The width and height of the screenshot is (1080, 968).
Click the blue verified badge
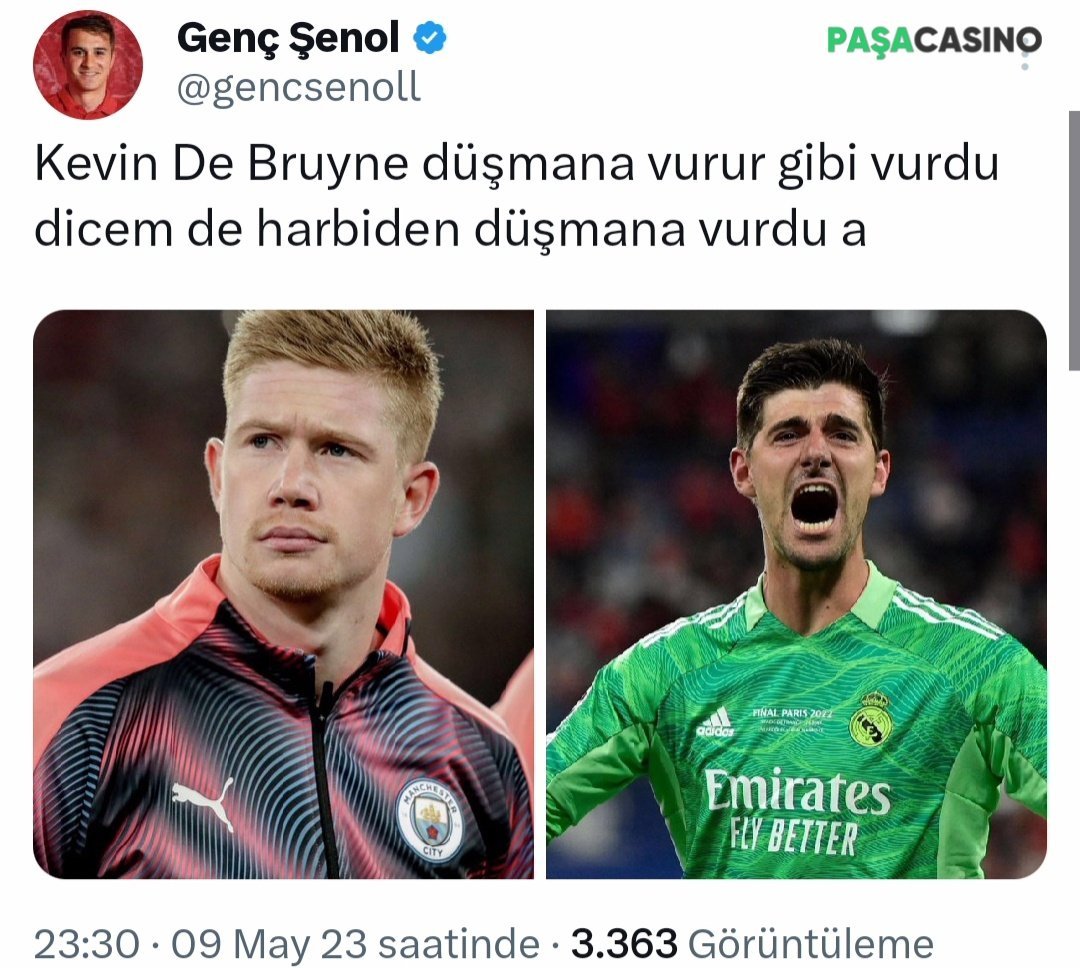(x=430, y=38)
